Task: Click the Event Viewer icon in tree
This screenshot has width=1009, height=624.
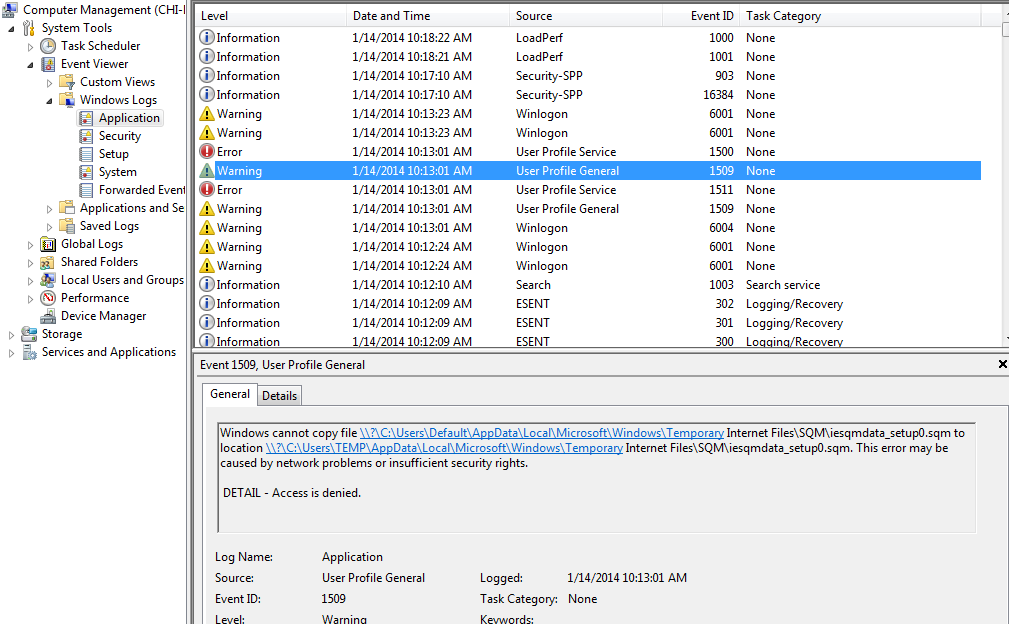Action: [48, 64]
